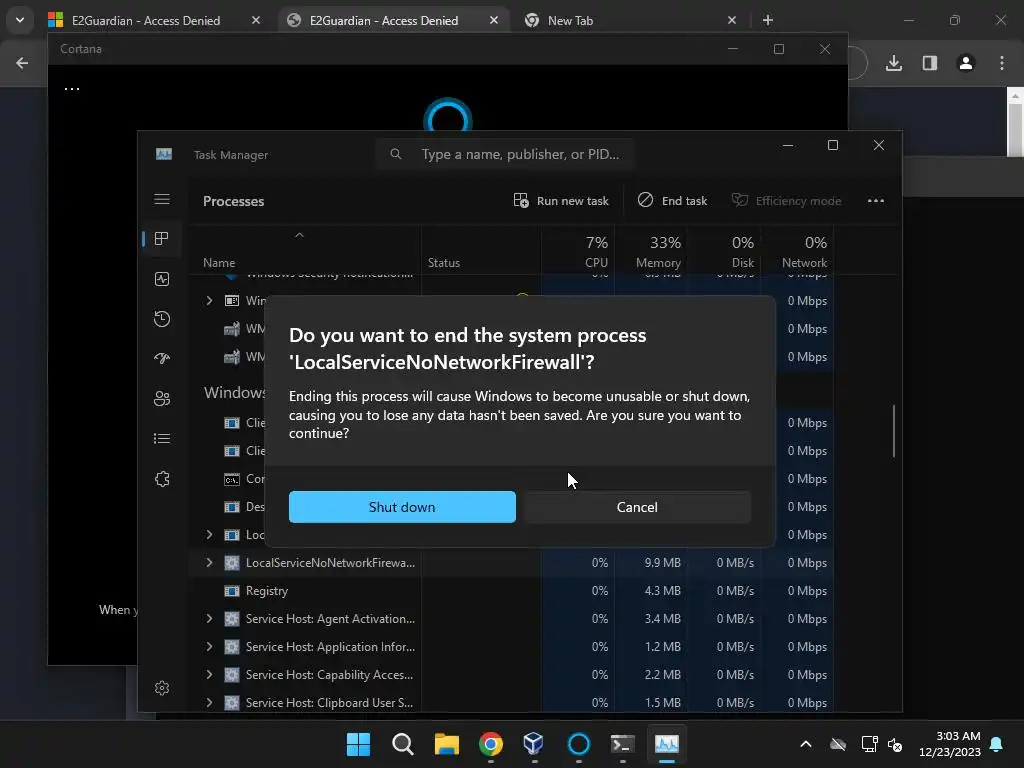Close the New Tab browser tab
Screen dimensions: 1024x768
tap(732, 20)
